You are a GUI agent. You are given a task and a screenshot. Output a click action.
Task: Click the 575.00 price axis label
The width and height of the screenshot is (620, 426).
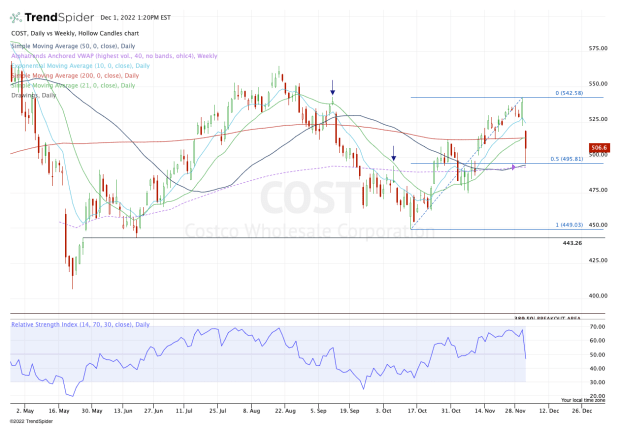[598, 48]
